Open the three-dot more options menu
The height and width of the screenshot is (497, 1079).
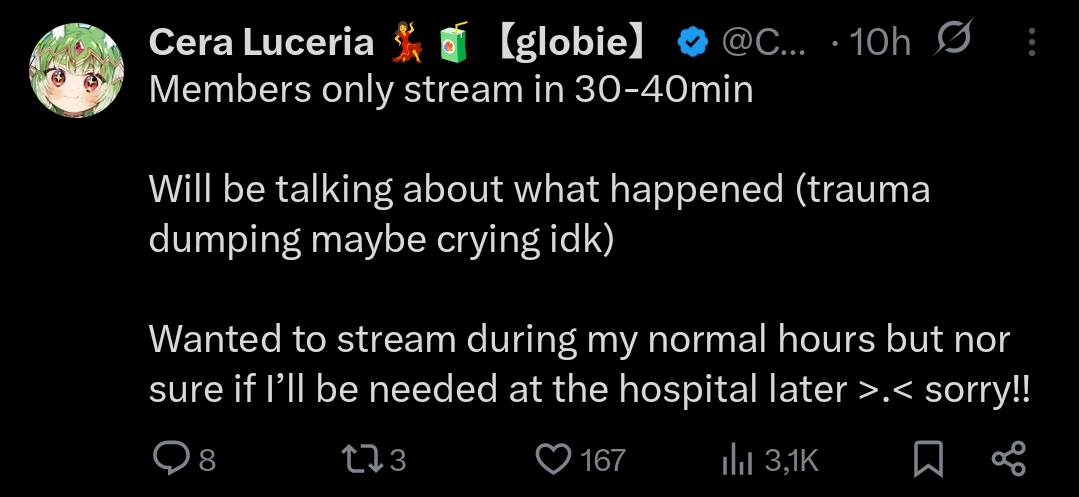pos(1032,42)
